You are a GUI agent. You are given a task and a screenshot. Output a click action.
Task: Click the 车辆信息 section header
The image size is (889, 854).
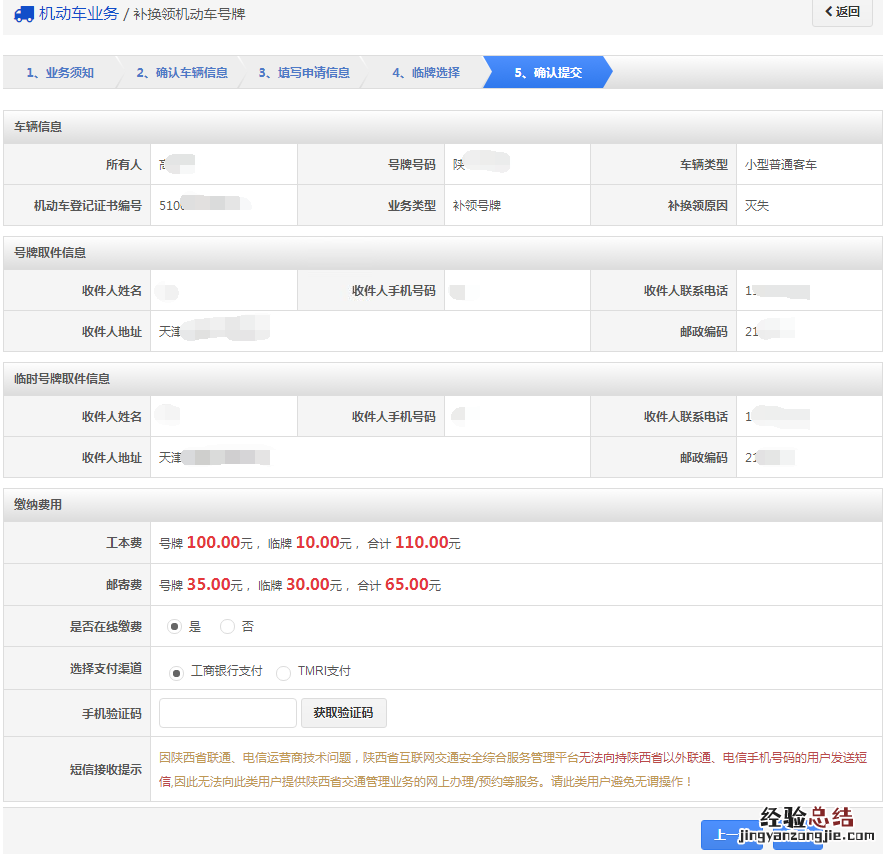(x=38, y=127)
